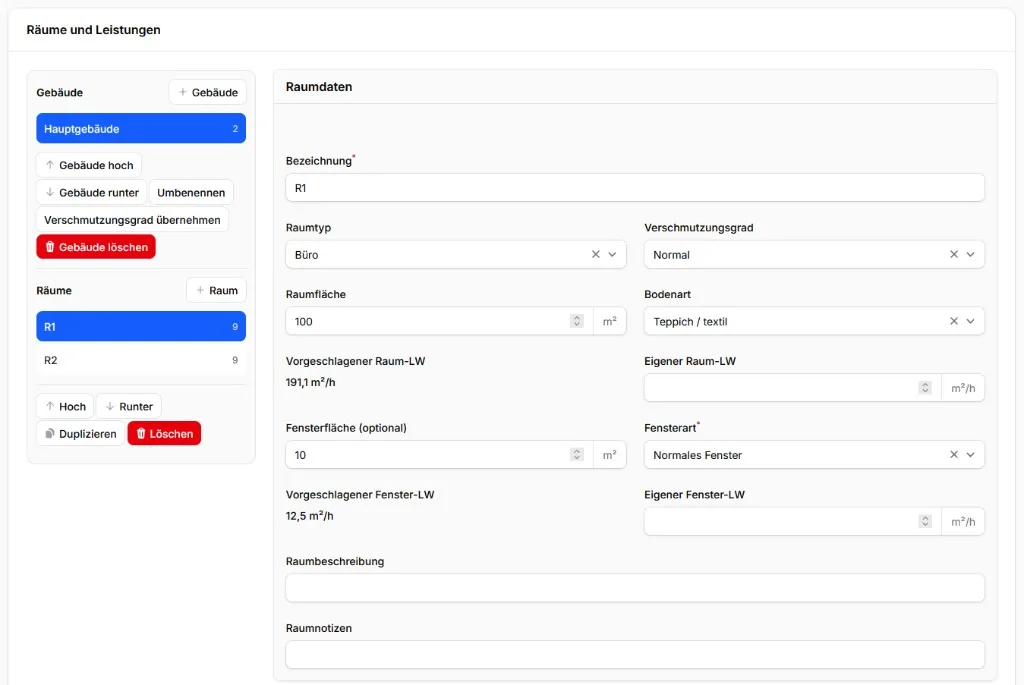Select the Hauptgebäude building entry
This screenshot has width=1024, height=685.
(141, 129)
